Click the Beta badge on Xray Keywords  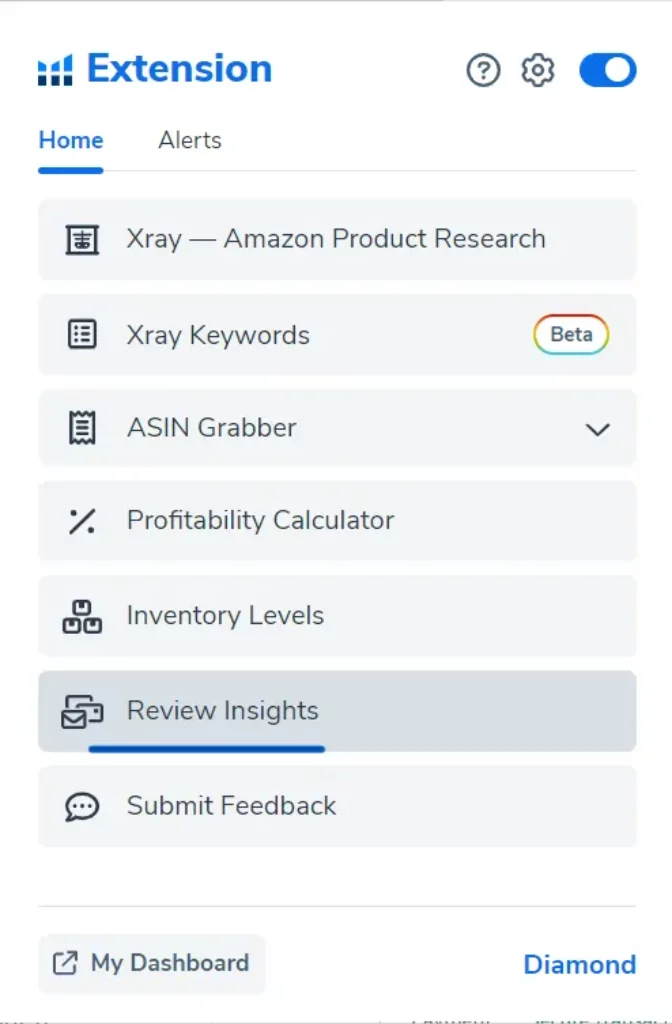tap(571, 335)
